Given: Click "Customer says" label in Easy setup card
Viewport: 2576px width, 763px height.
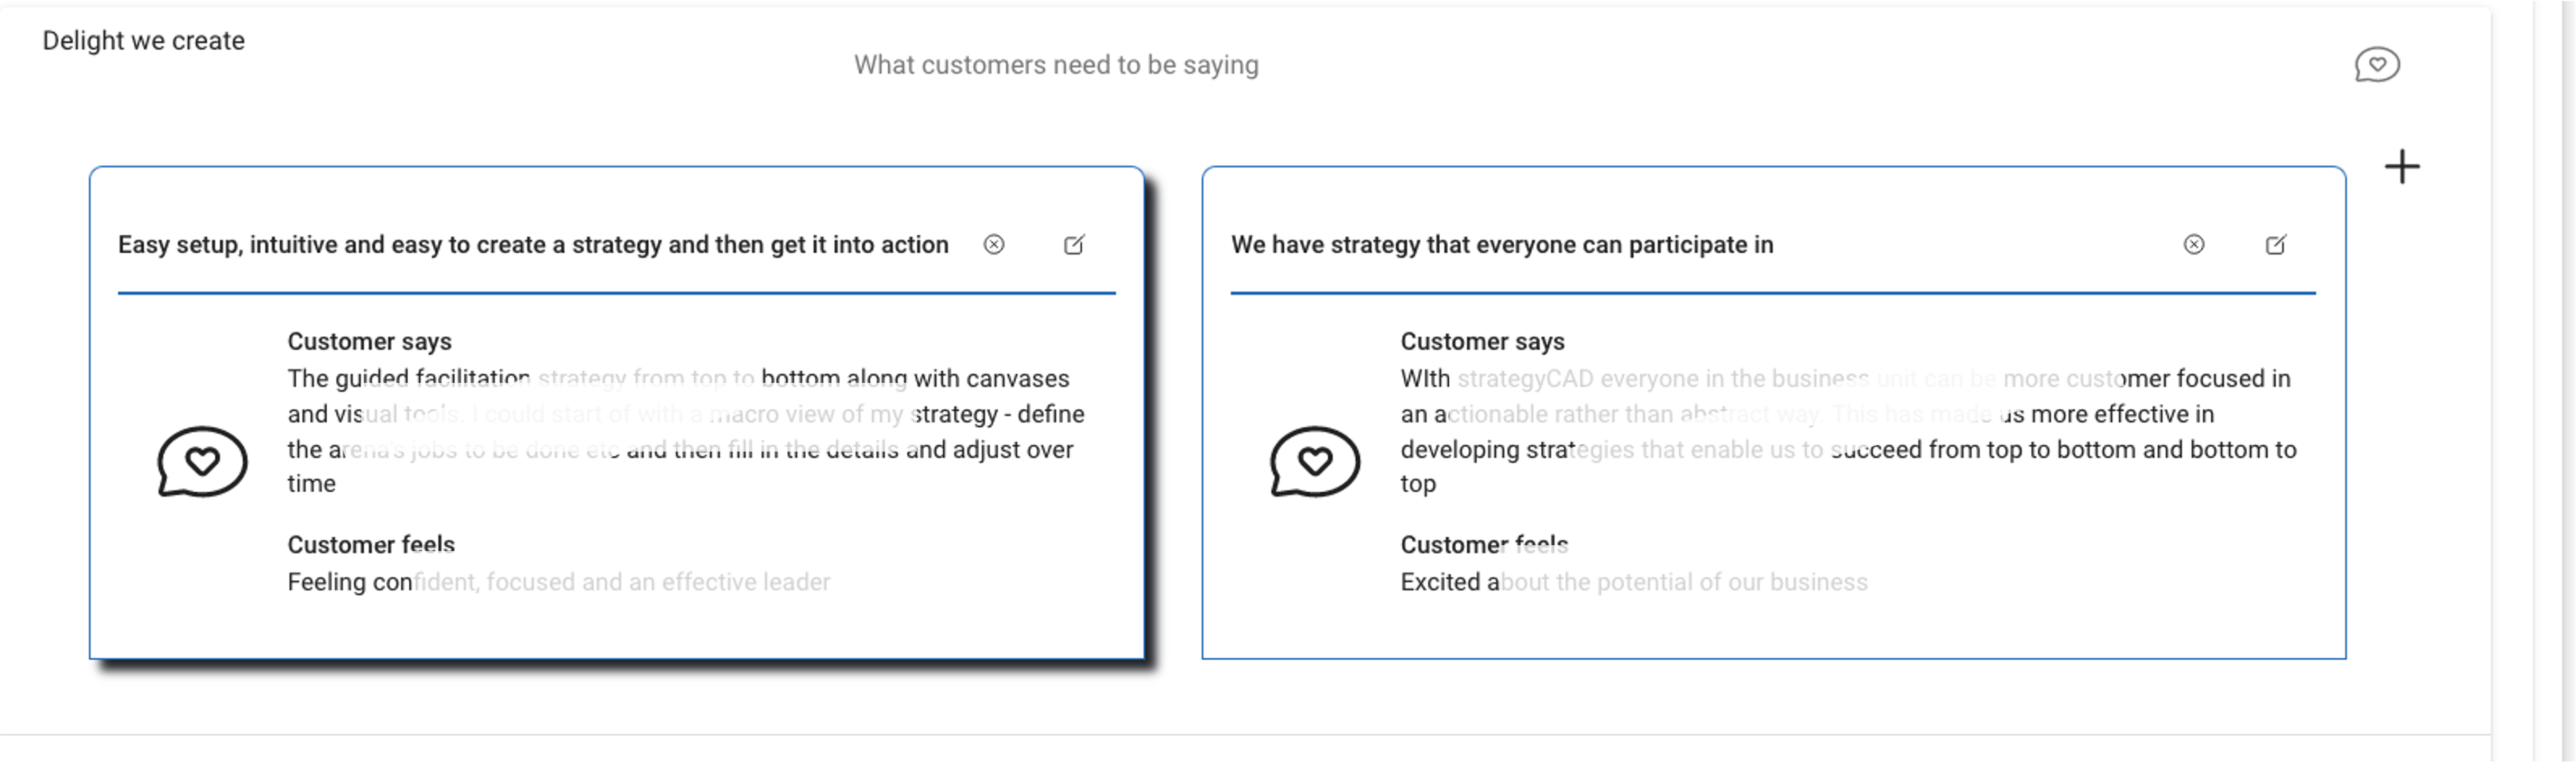Looking at the screenshot, I should [x=369, y=342].
